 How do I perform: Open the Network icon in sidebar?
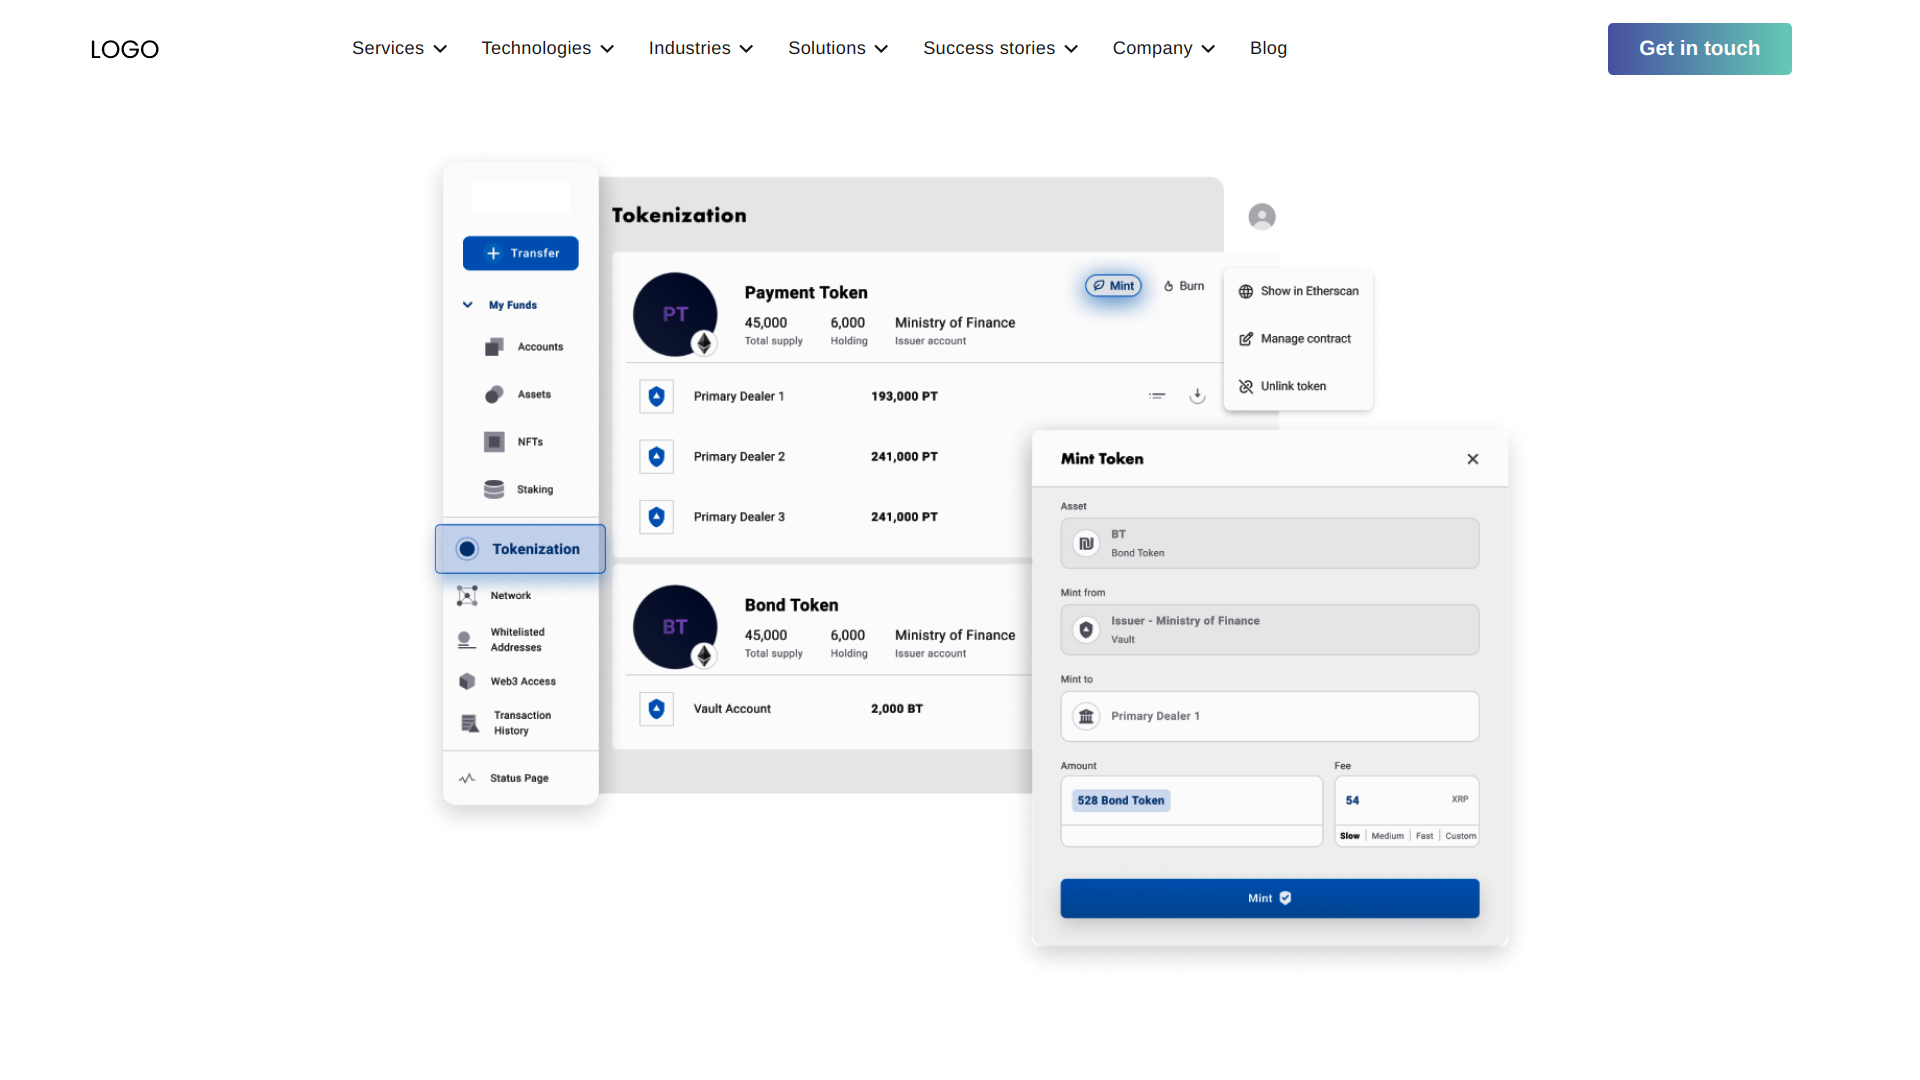[x=467, y=596]
